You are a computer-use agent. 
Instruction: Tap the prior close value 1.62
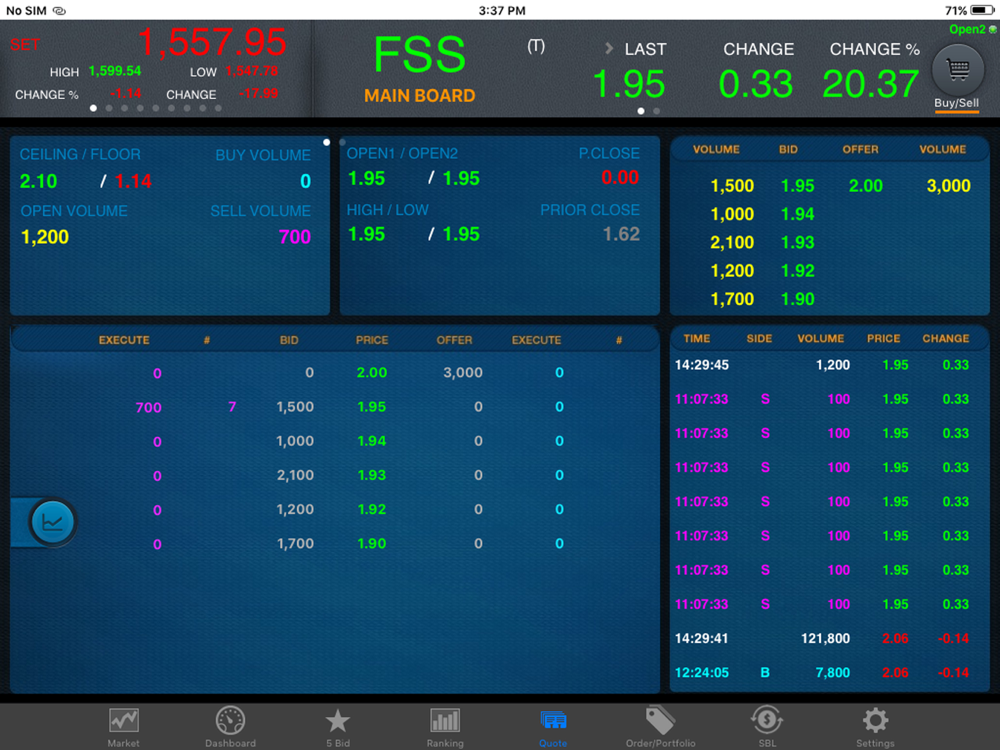(x=621, y=235)
